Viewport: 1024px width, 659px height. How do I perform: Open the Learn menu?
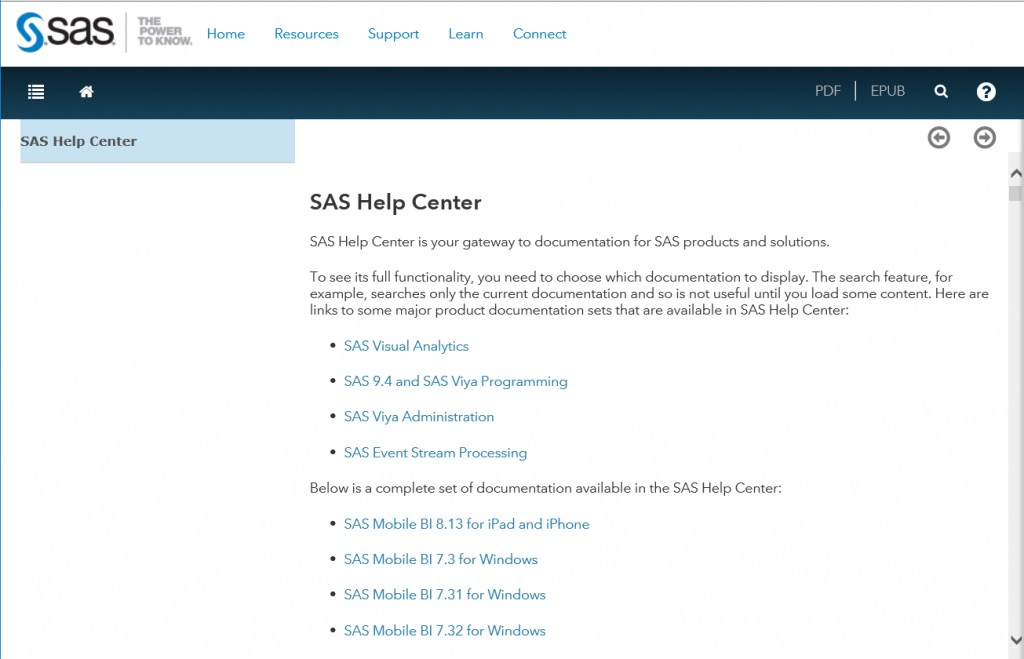click(x=465, y=34)
